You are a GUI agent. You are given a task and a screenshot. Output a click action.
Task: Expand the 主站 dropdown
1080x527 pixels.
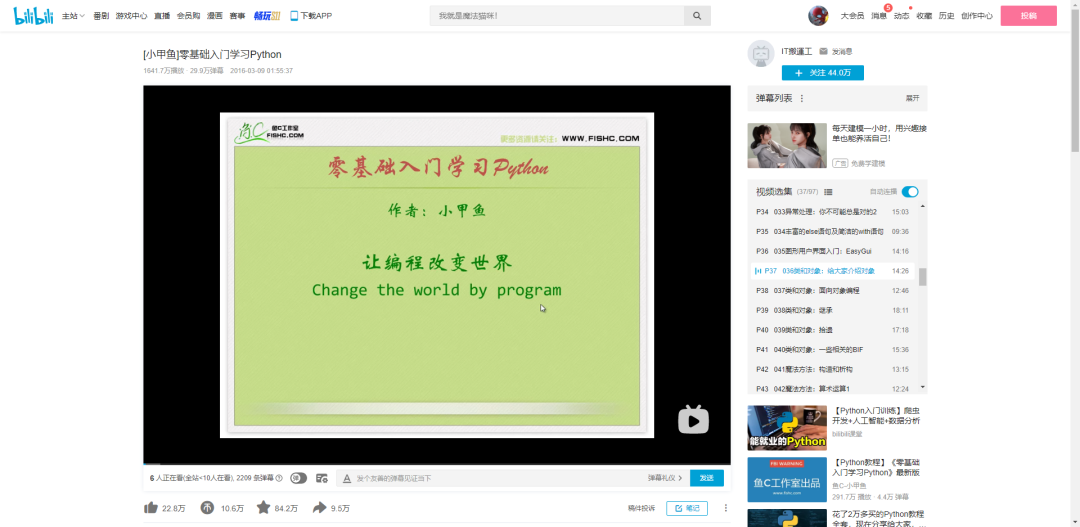[73, 15]
